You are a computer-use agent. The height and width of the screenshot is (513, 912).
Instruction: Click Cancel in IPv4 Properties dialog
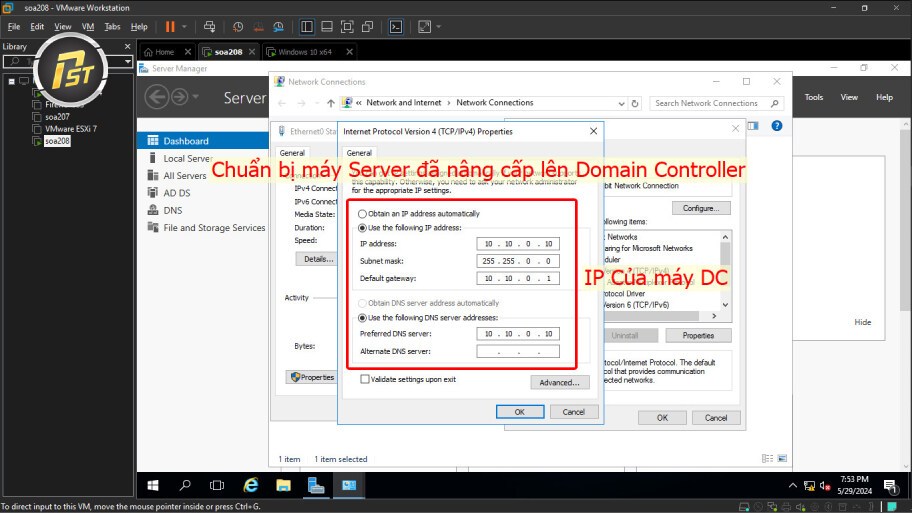573,412
